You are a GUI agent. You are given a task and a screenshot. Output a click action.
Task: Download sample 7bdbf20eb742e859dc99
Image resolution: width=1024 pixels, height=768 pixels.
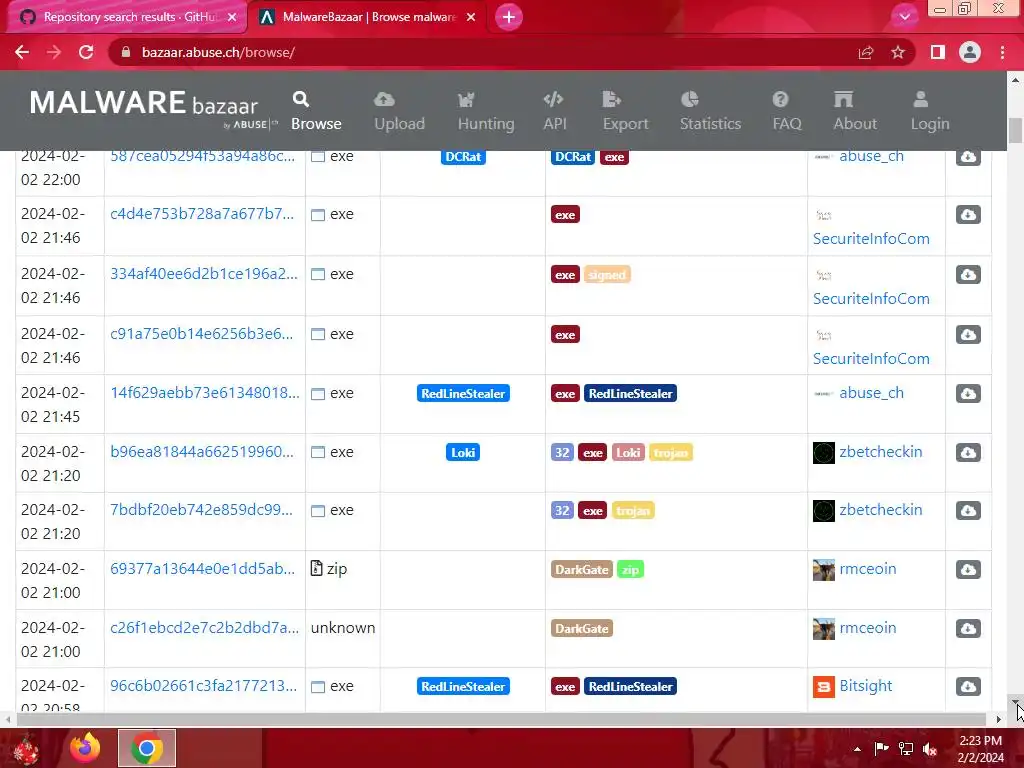point(968,510)
